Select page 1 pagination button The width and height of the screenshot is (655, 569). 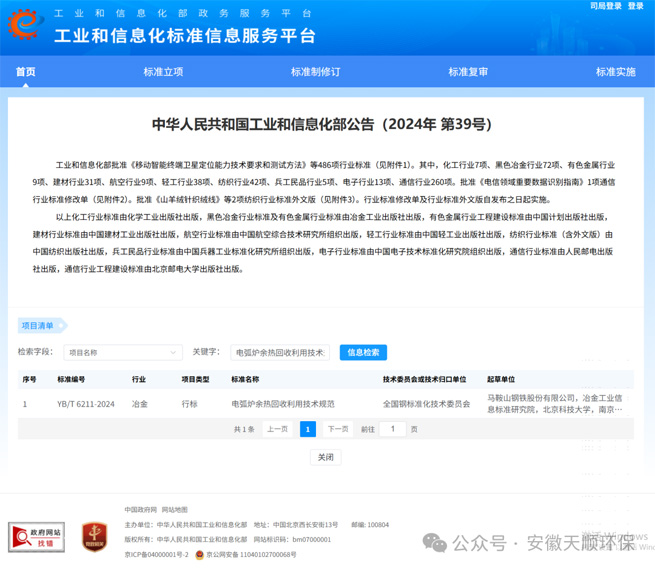308,429
